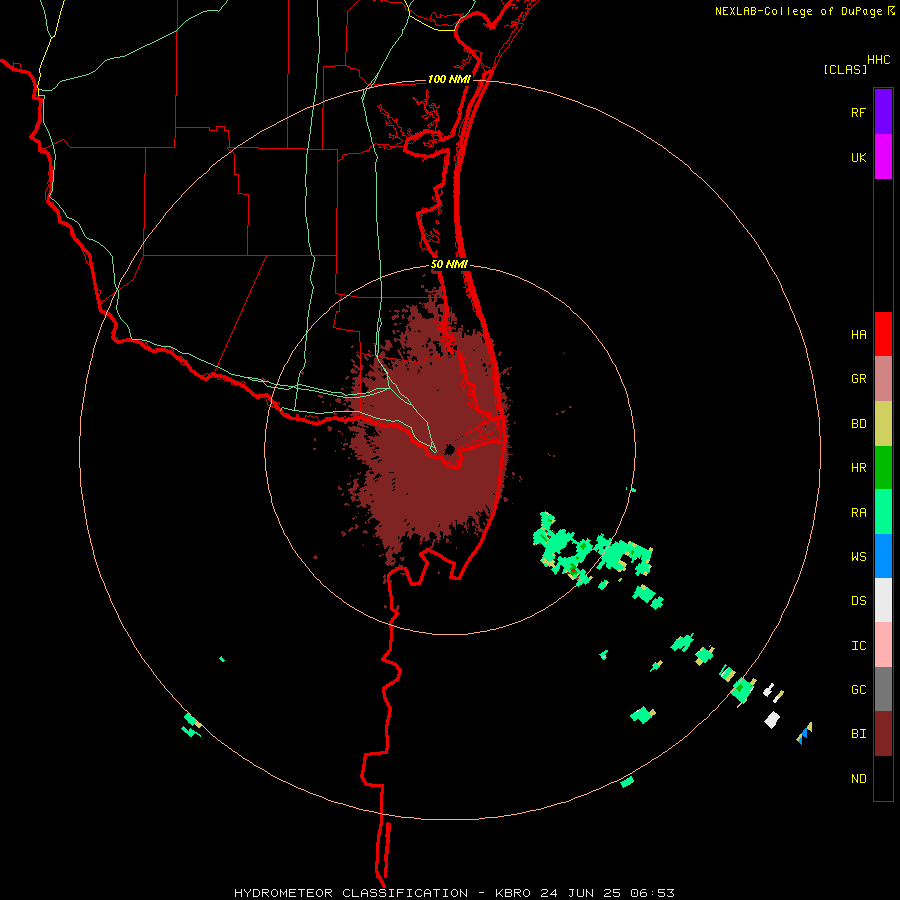Click the RA legend label
This screenshot has width=900, height=900.
pos(858,513)
